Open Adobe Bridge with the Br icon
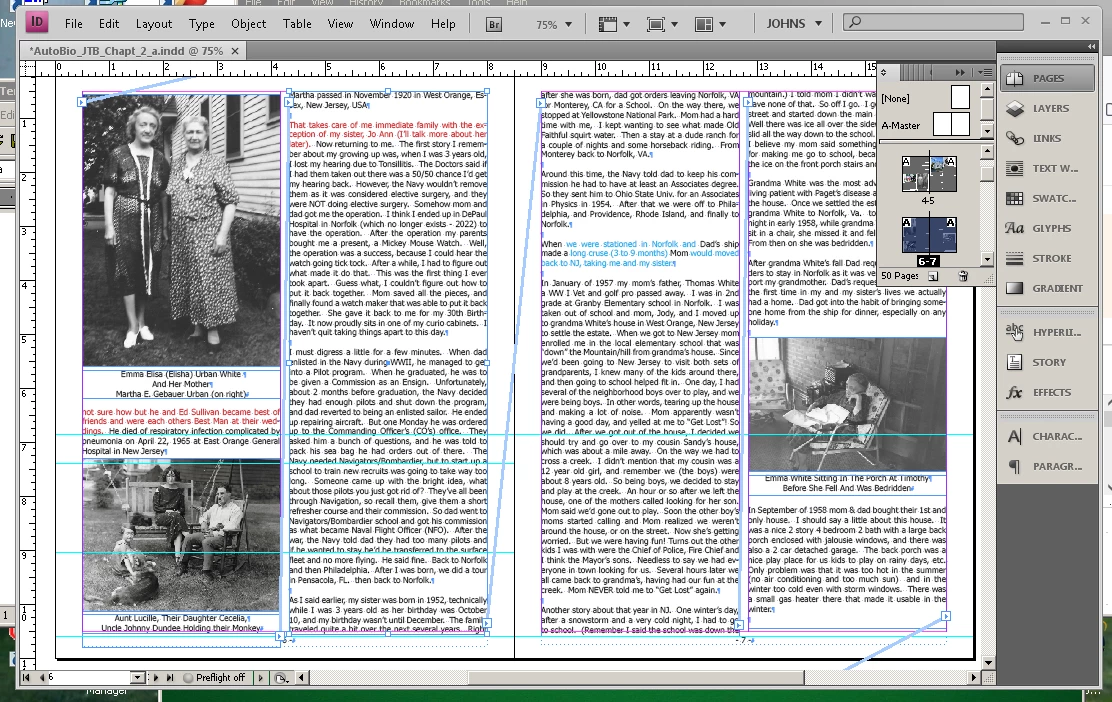The height and width of the screenshot is (702, 1112). pos(494,24)
